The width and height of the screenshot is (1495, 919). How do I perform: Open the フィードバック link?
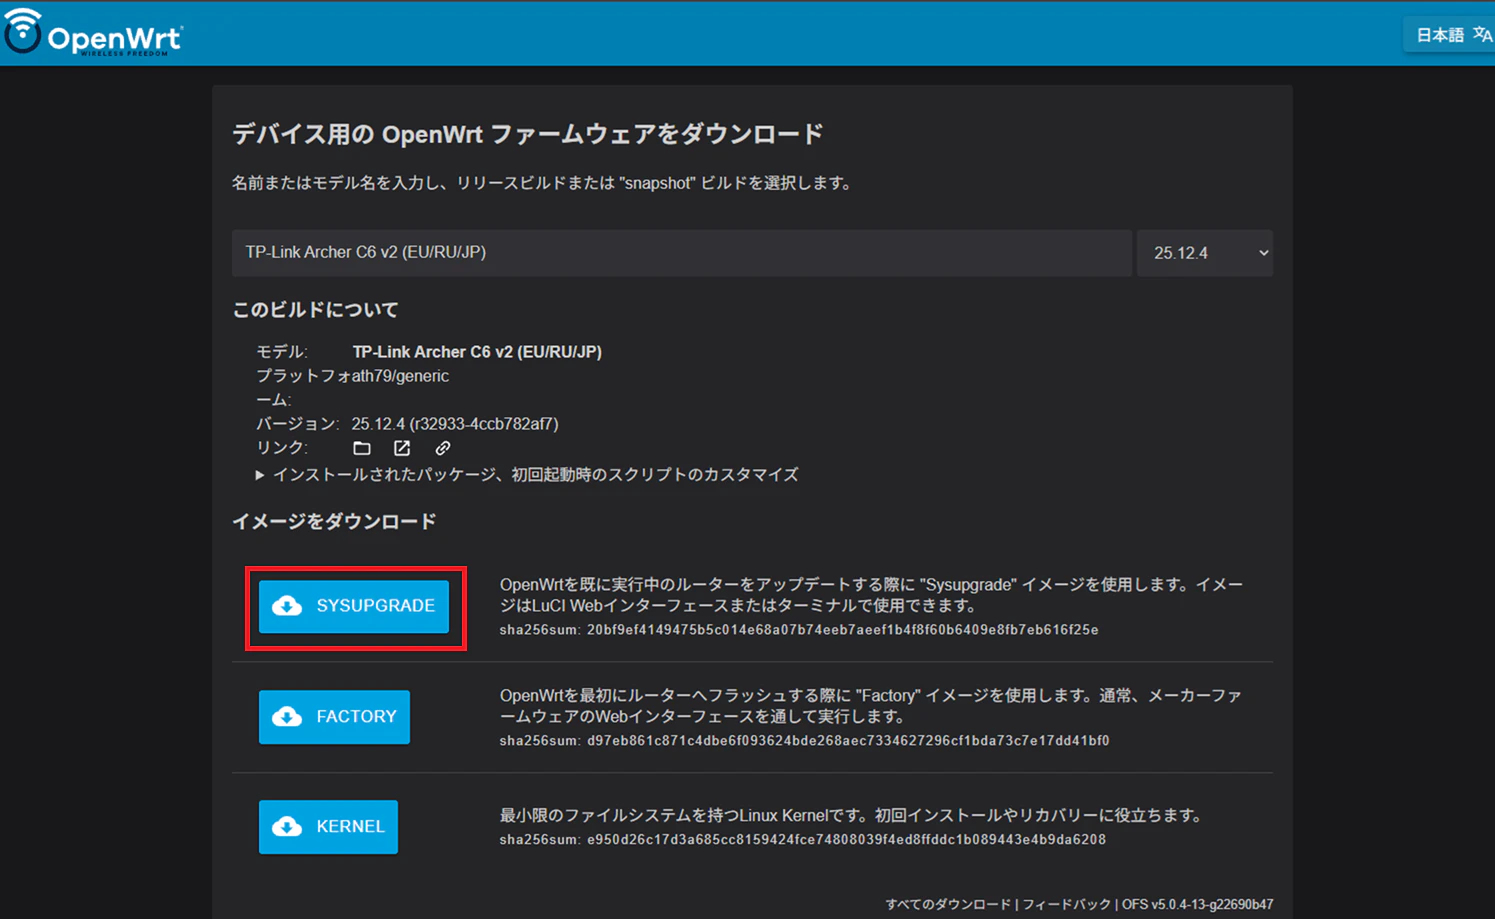pos(1067,904)
